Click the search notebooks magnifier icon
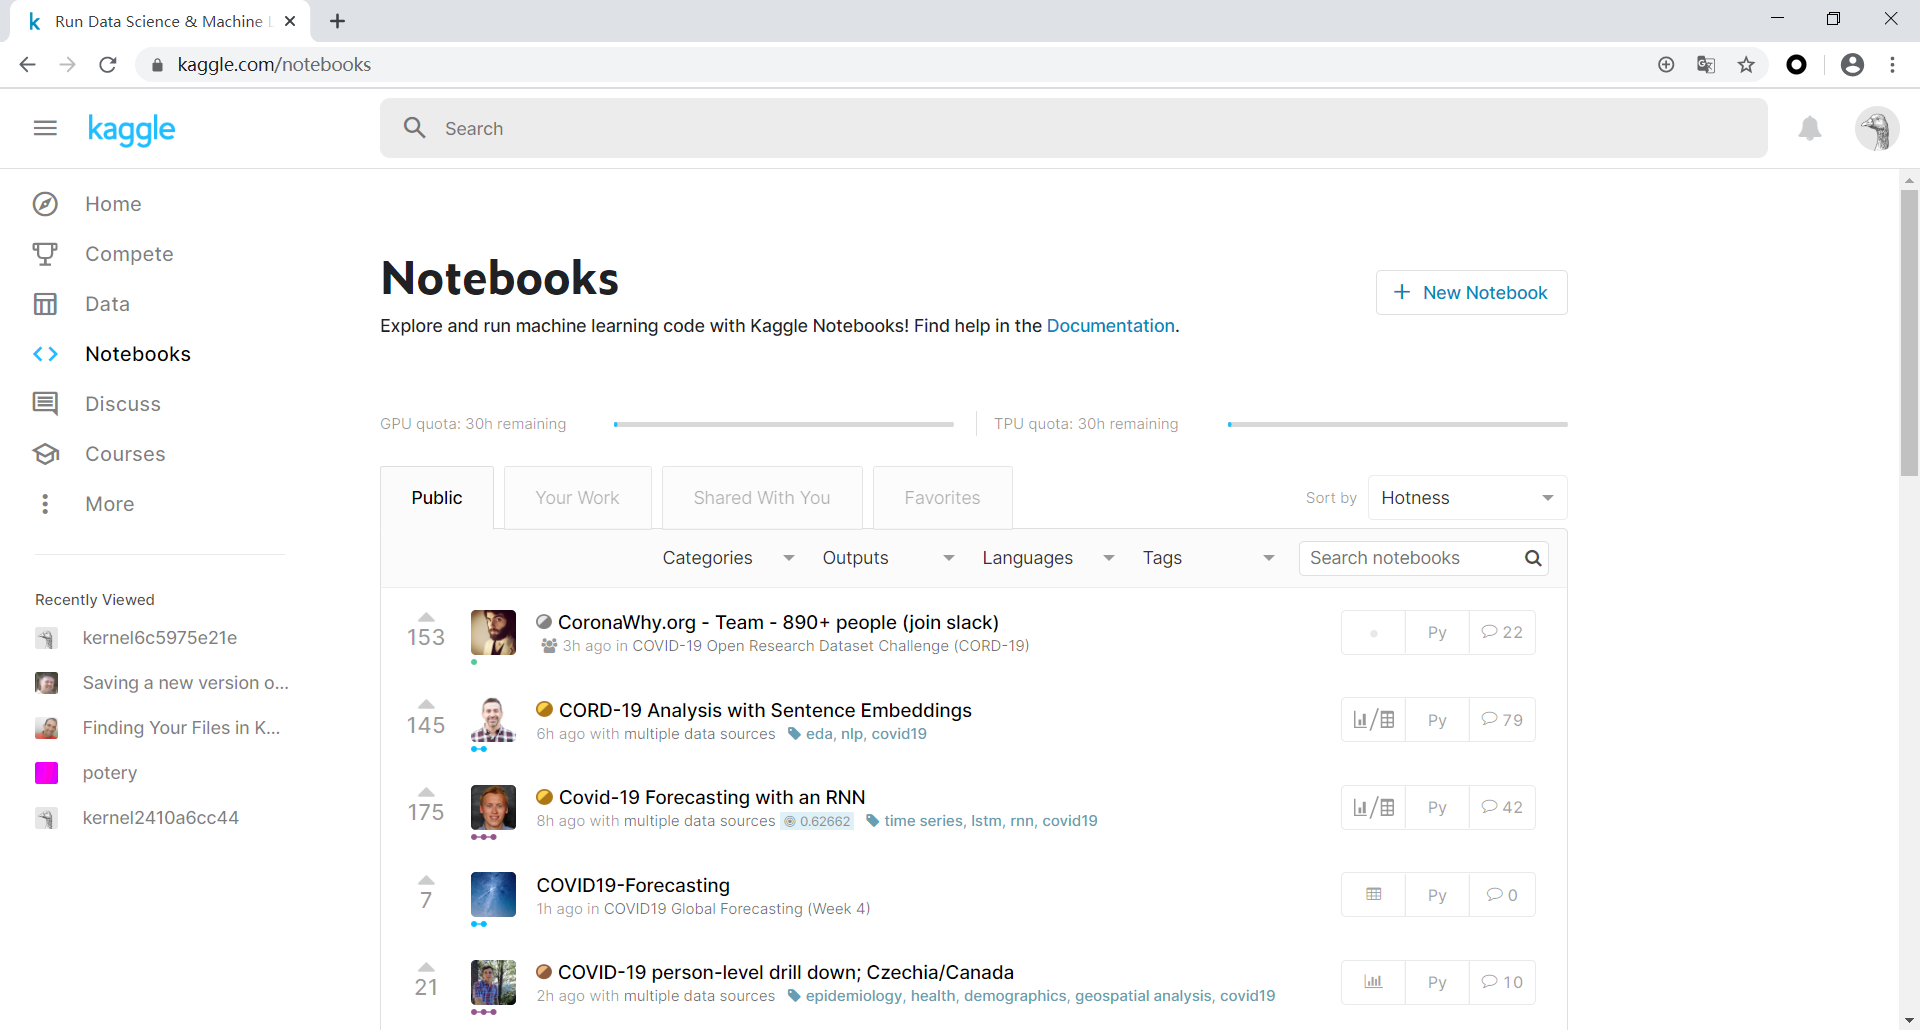 click(1533, 558)
